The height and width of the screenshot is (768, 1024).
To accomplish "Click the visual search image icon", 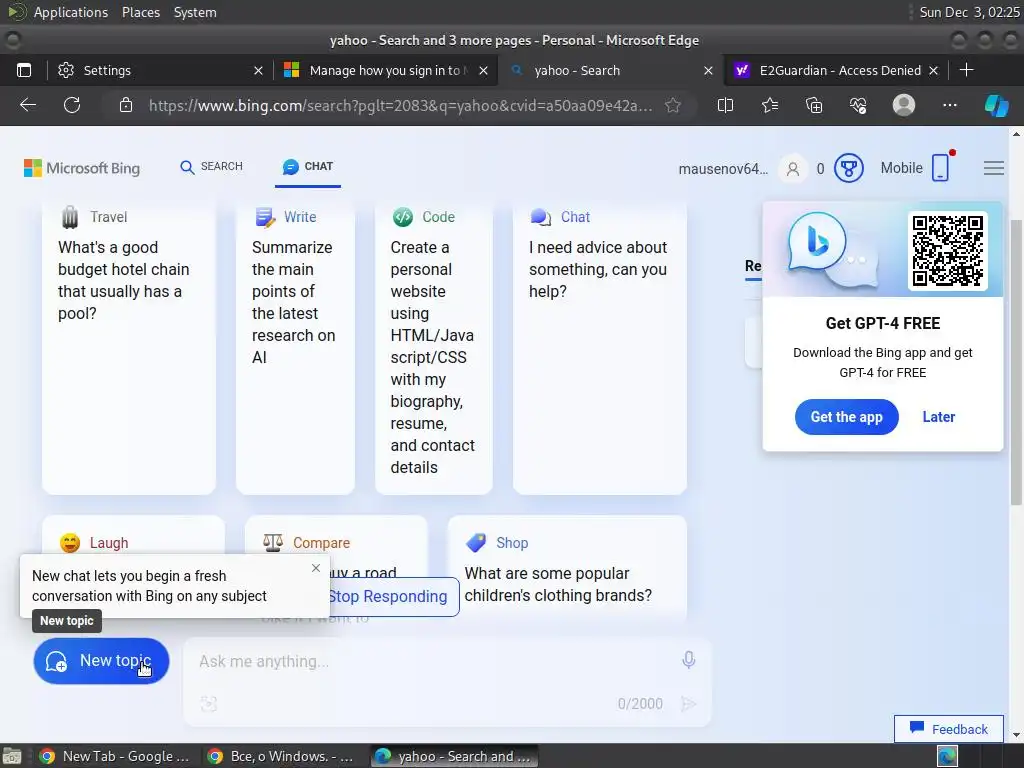I will point(208,703).
